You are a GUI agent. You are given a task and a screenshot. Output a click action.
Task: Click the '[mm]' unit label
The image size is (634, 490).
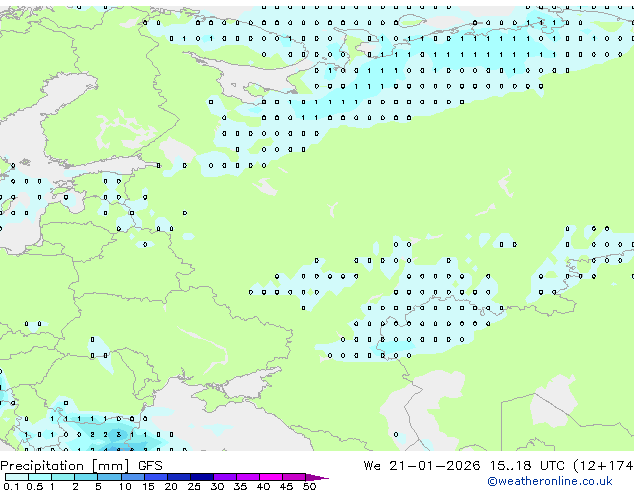tap(110, 466)
